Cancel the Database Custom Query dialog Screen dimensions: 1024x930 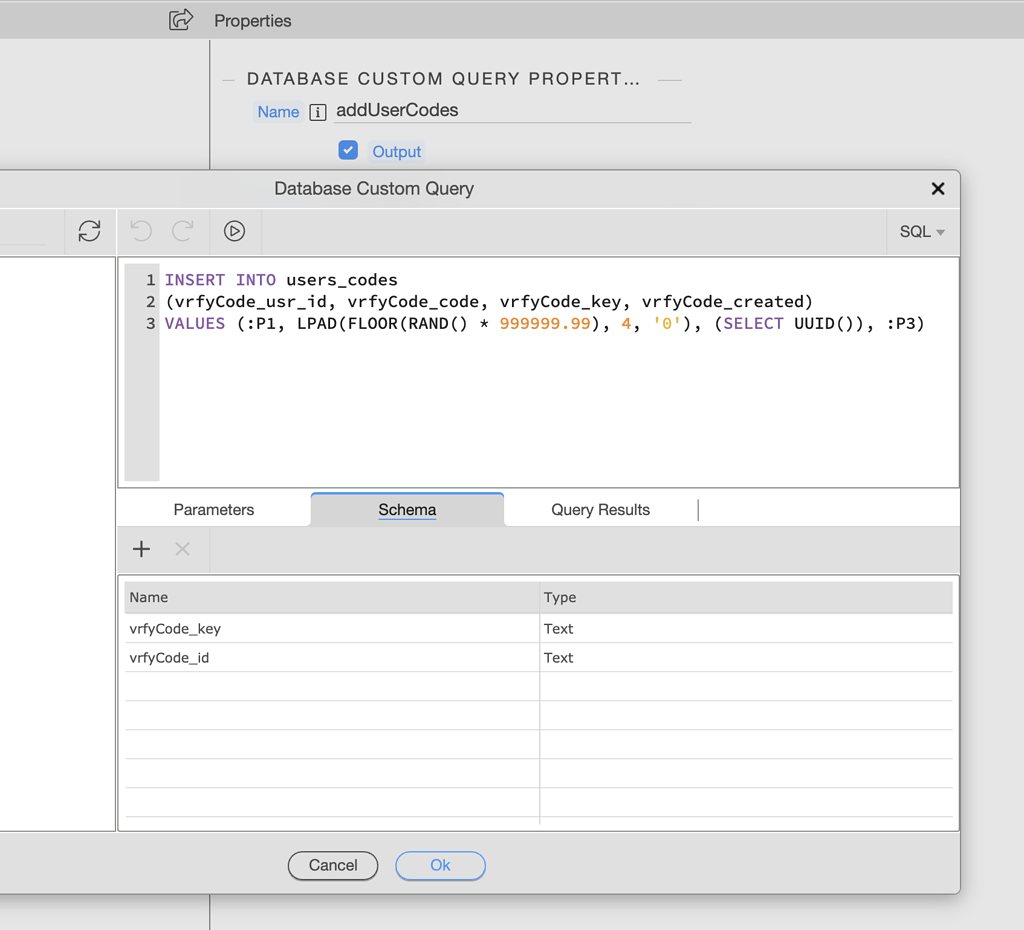tap(332, 866)
